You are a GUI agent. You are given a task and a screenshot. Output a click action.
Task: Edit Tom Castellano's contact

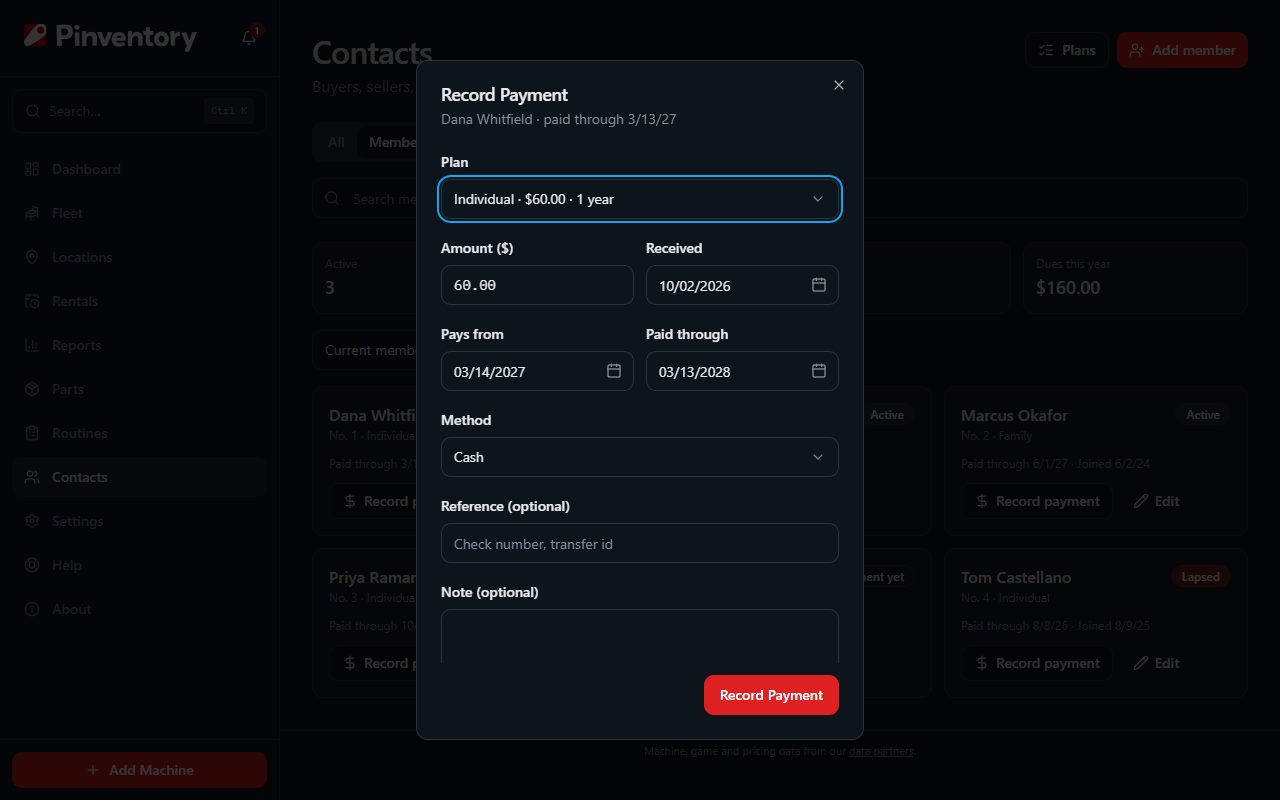[1157, 663]
